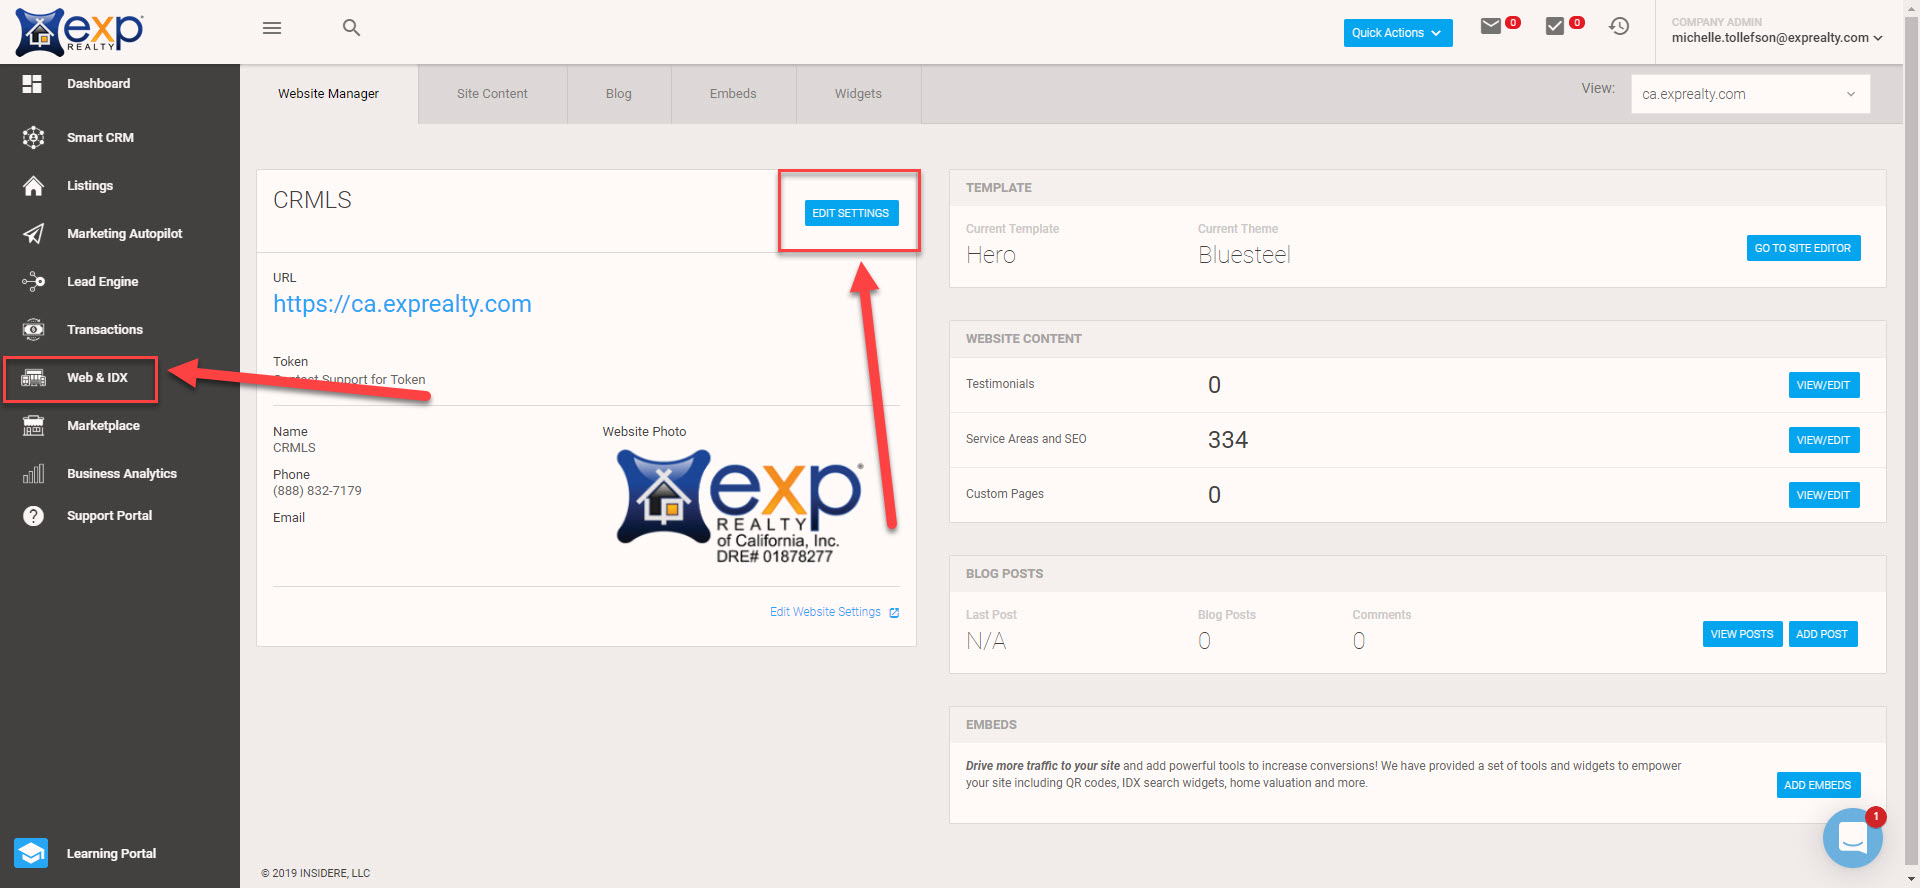Click View/Edit for Custom Pages
Image resolution: width=1920 pixels, height=888 pixels.
(x=1823, y=495)
